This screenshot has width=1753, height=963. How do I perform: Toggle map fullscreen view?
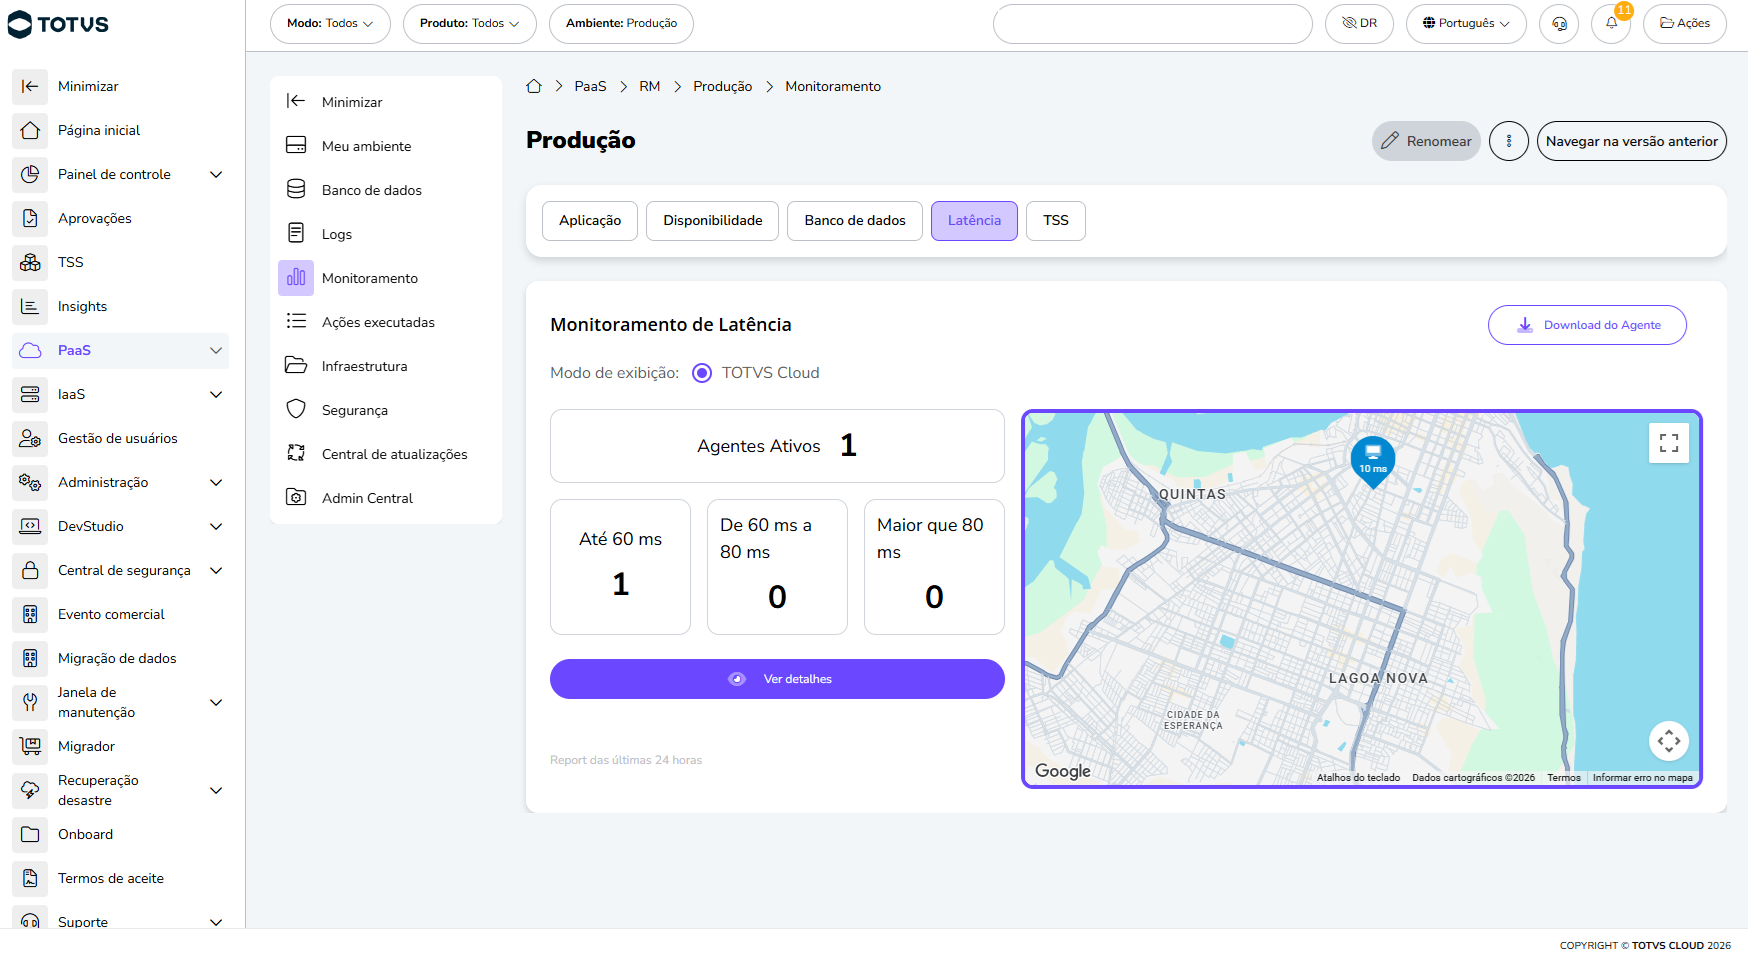click(x=1669, y=443)
